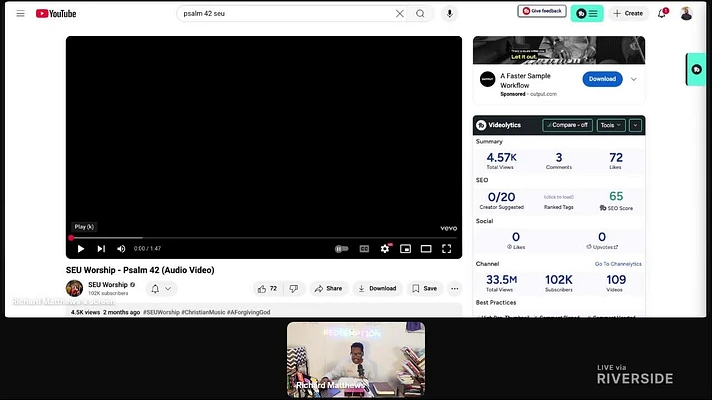
Task: Skip to the next video
Action: click(x=101, y=249)
